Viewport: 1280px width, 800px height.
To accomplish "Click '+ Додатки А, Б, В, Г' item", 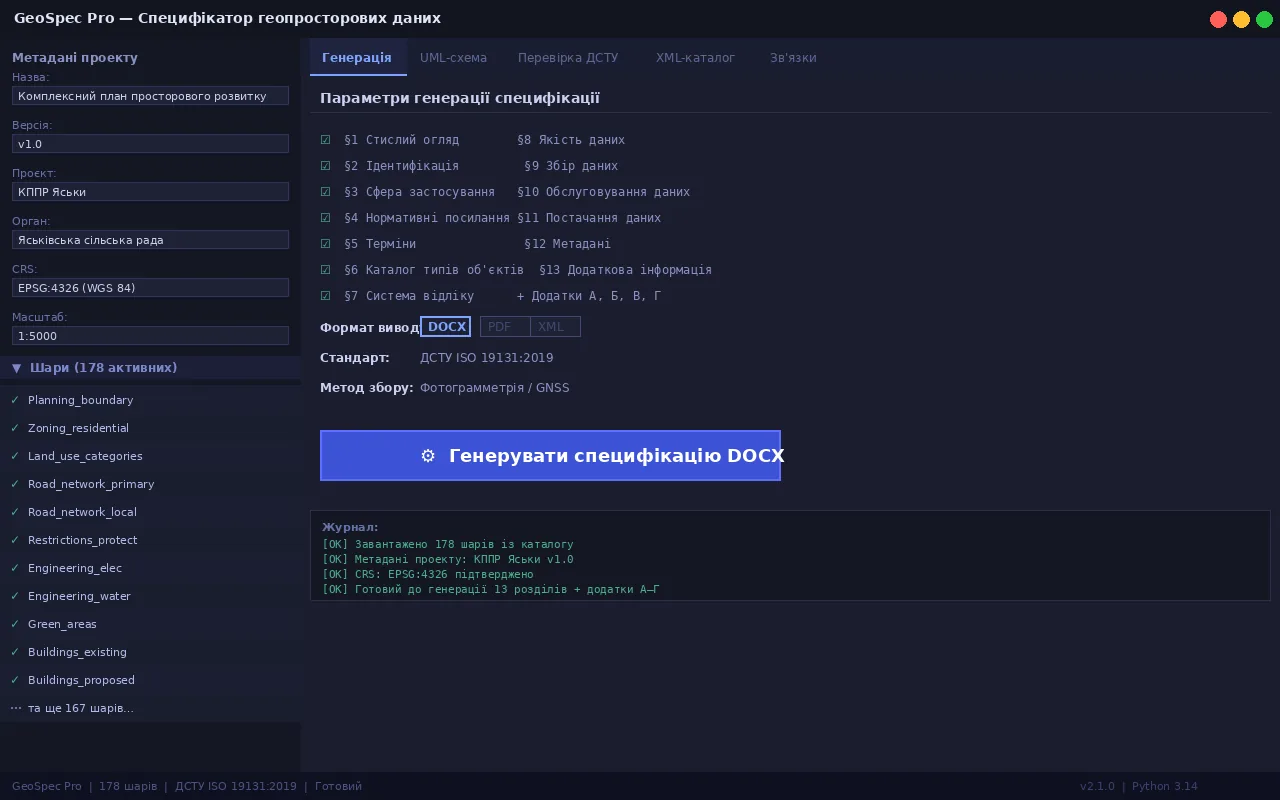I will [x=589, y=296].
